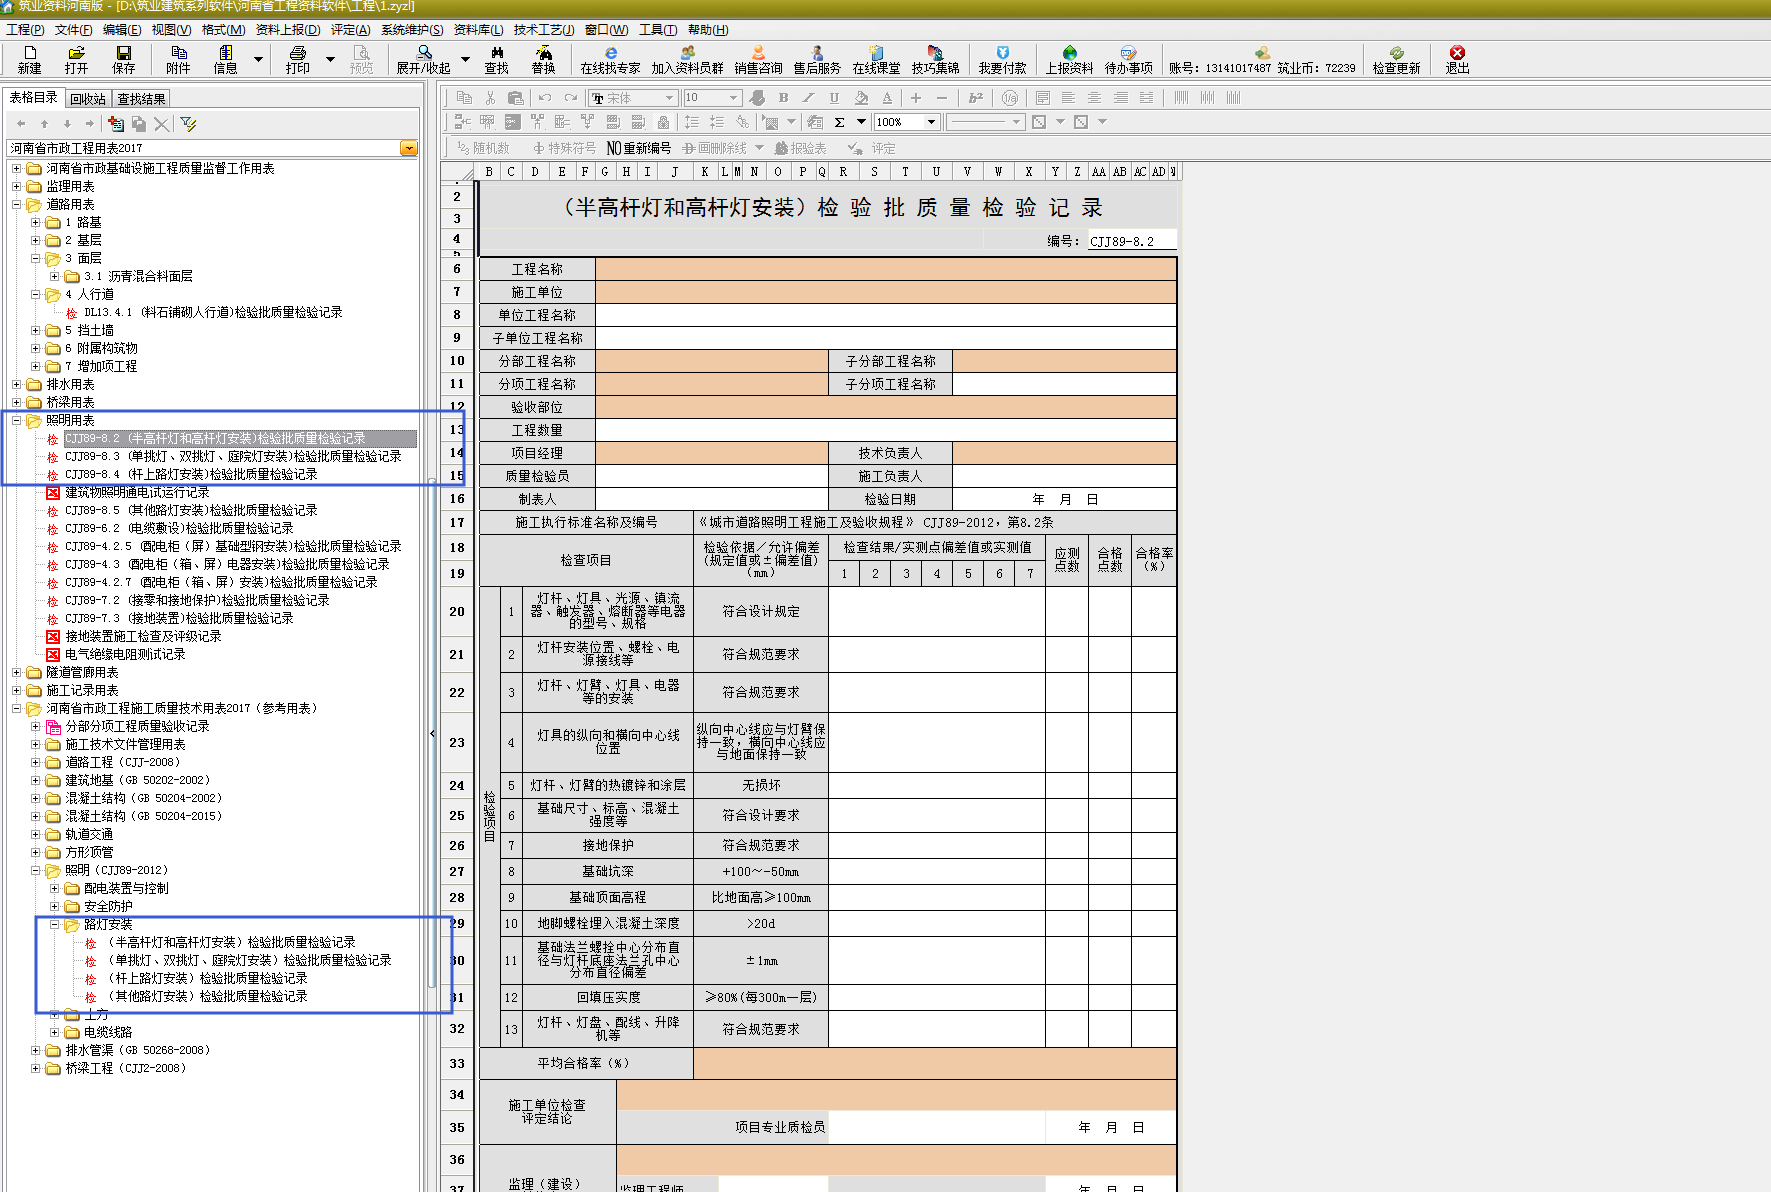Click the 新建 (New) toolbar icon
This screenshot has width=1771, height=1192.
coord(30,59)
